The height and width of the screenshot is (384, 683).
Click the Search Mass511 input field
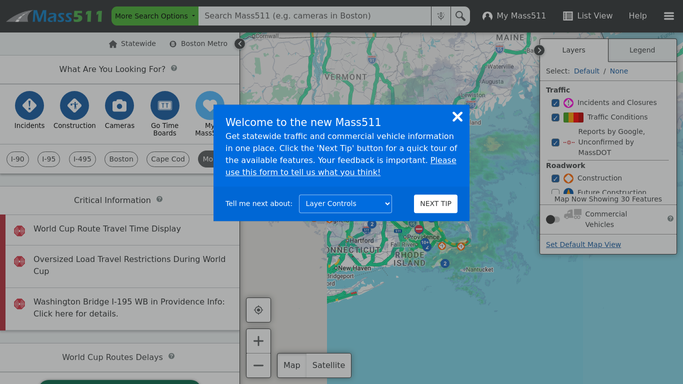pos(314,16)
